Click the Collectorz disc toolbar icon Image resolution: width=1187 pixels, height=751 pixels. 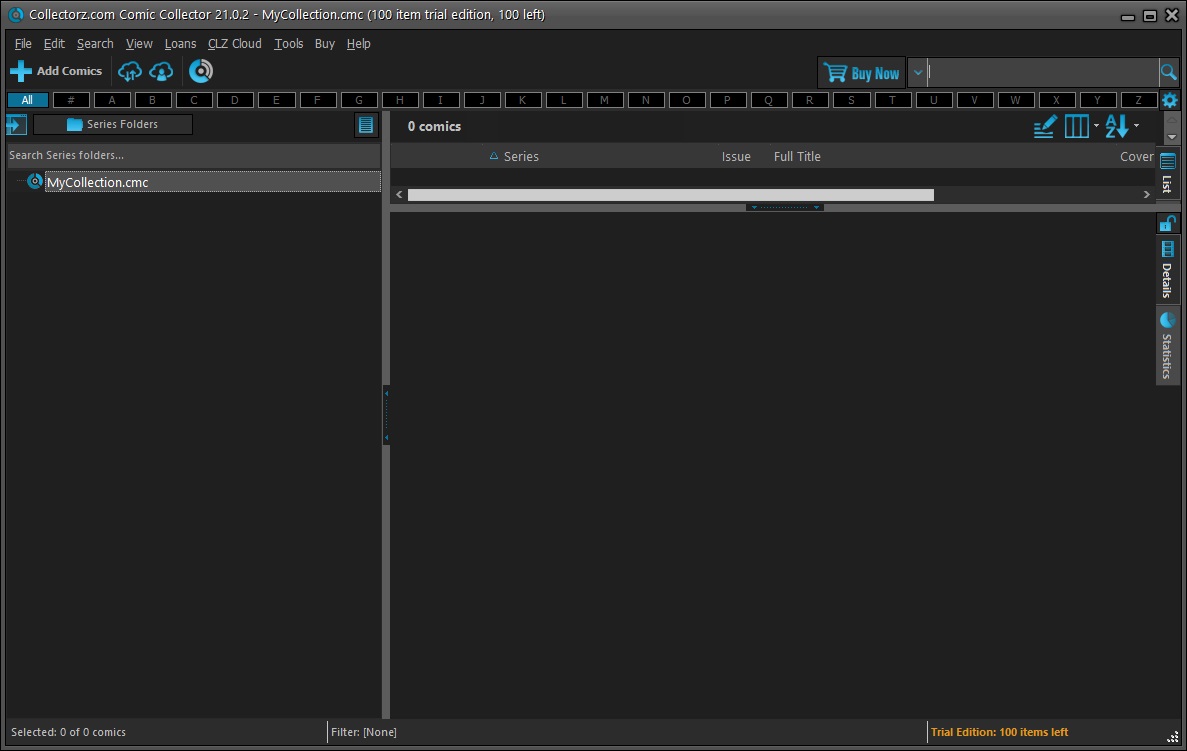201,71
